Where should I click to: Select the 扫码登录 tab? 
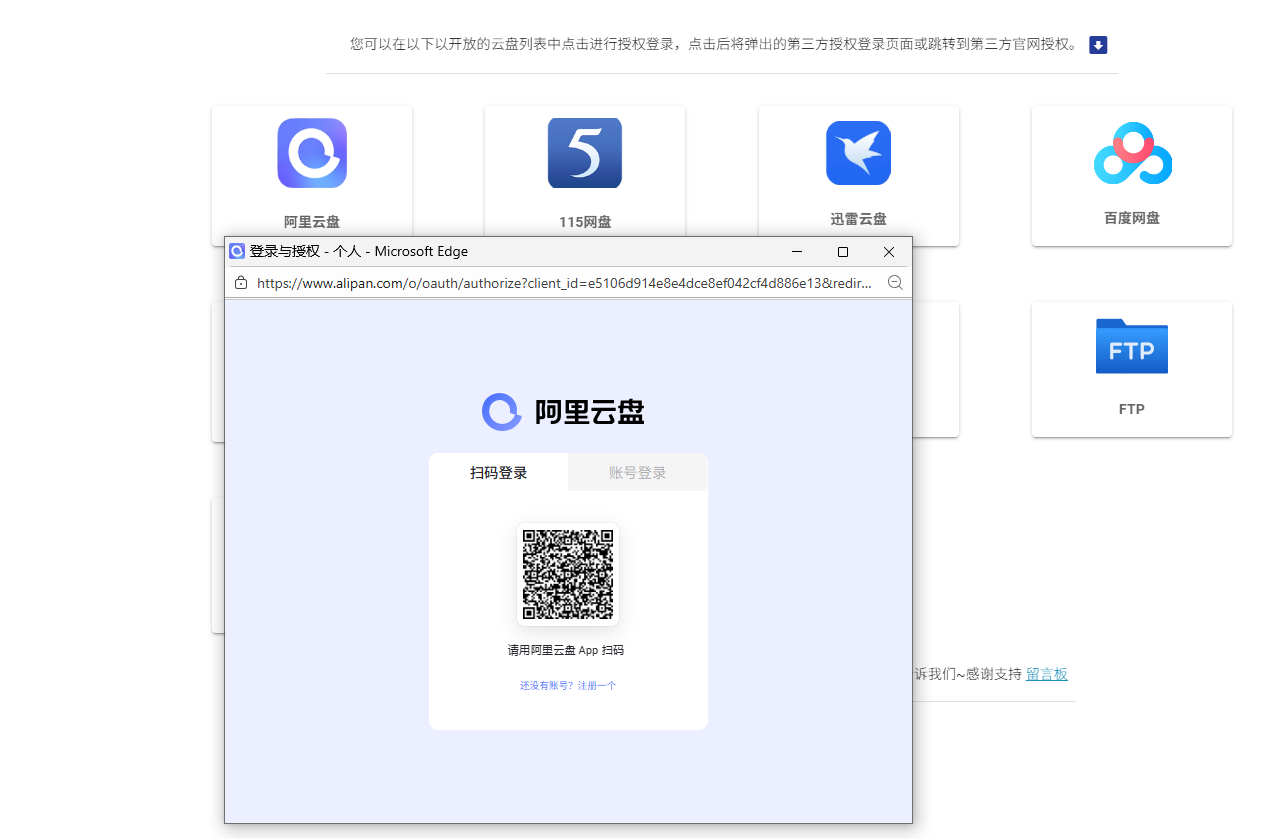tap(498, 472)
